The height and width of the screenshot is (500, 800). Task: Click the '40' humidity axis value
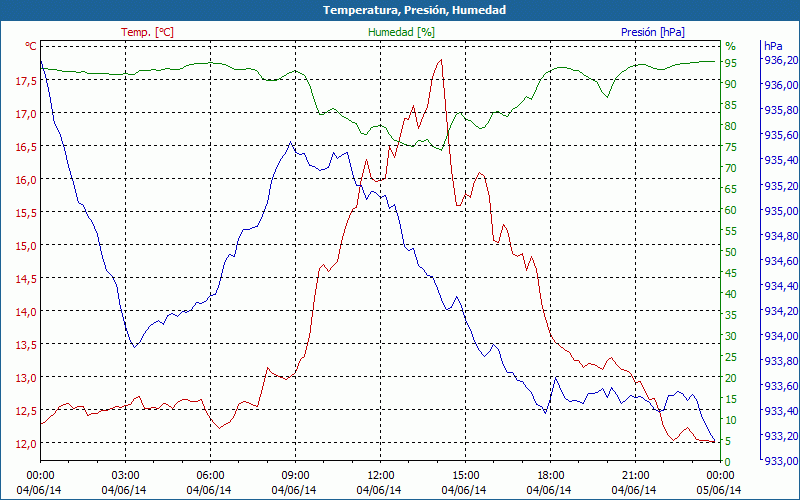tap(731, 294)
